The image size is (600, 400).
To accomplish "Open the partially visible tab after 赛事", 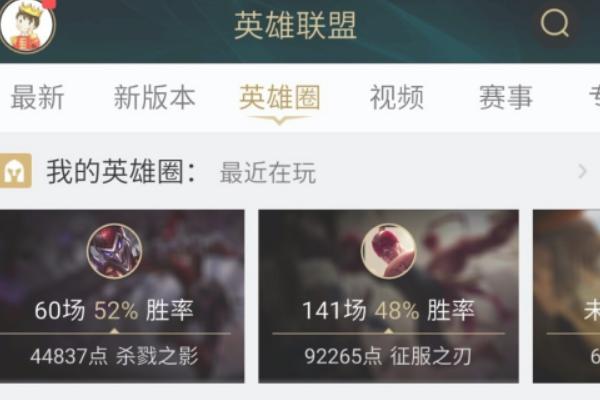I will tap(594, 98).
